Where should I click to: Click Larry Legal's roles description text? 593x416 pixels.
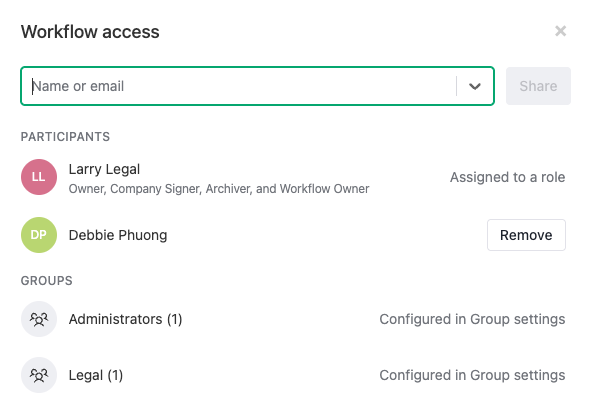(x=219, y=189)
